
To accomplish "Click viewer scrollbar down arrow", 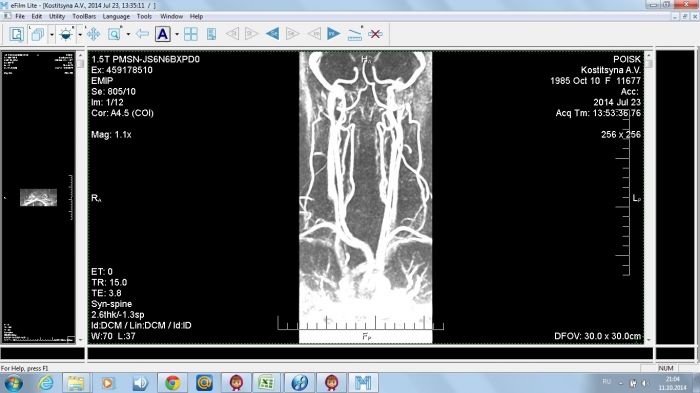I will click(649, 340).
